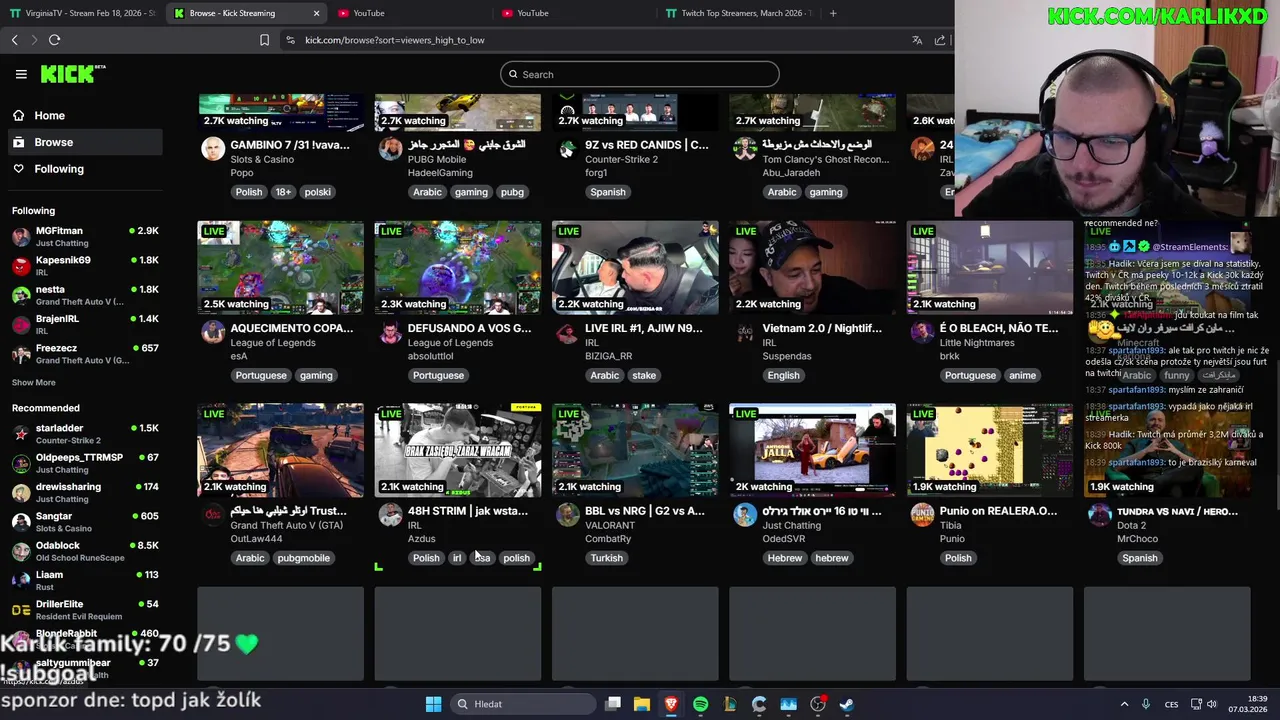The image size is (1280, 720).
Task: Switch to the second YouTube tab
Action: pyautogui.click(x=573, y=13)
